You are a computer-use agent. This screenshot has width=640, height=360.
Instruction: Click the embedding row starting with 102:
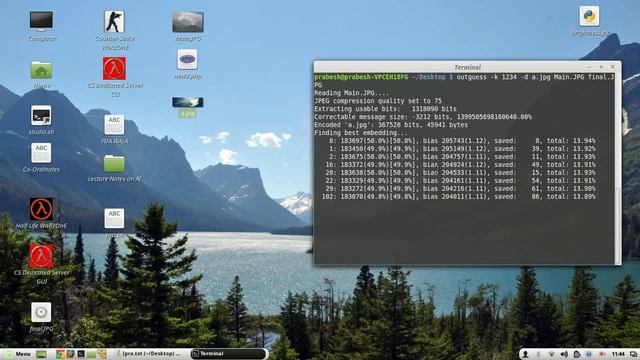(x=458, y=197)
